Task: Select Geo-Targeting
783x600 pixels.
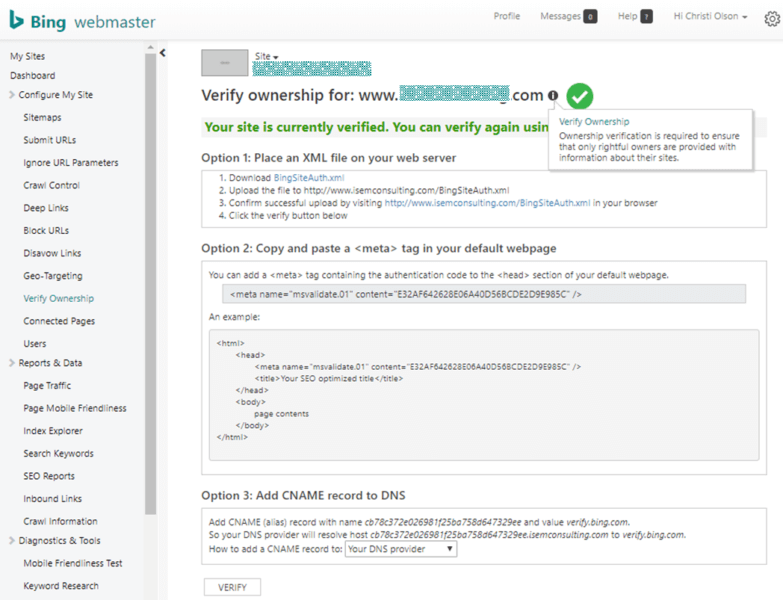Action: point(53,276)
